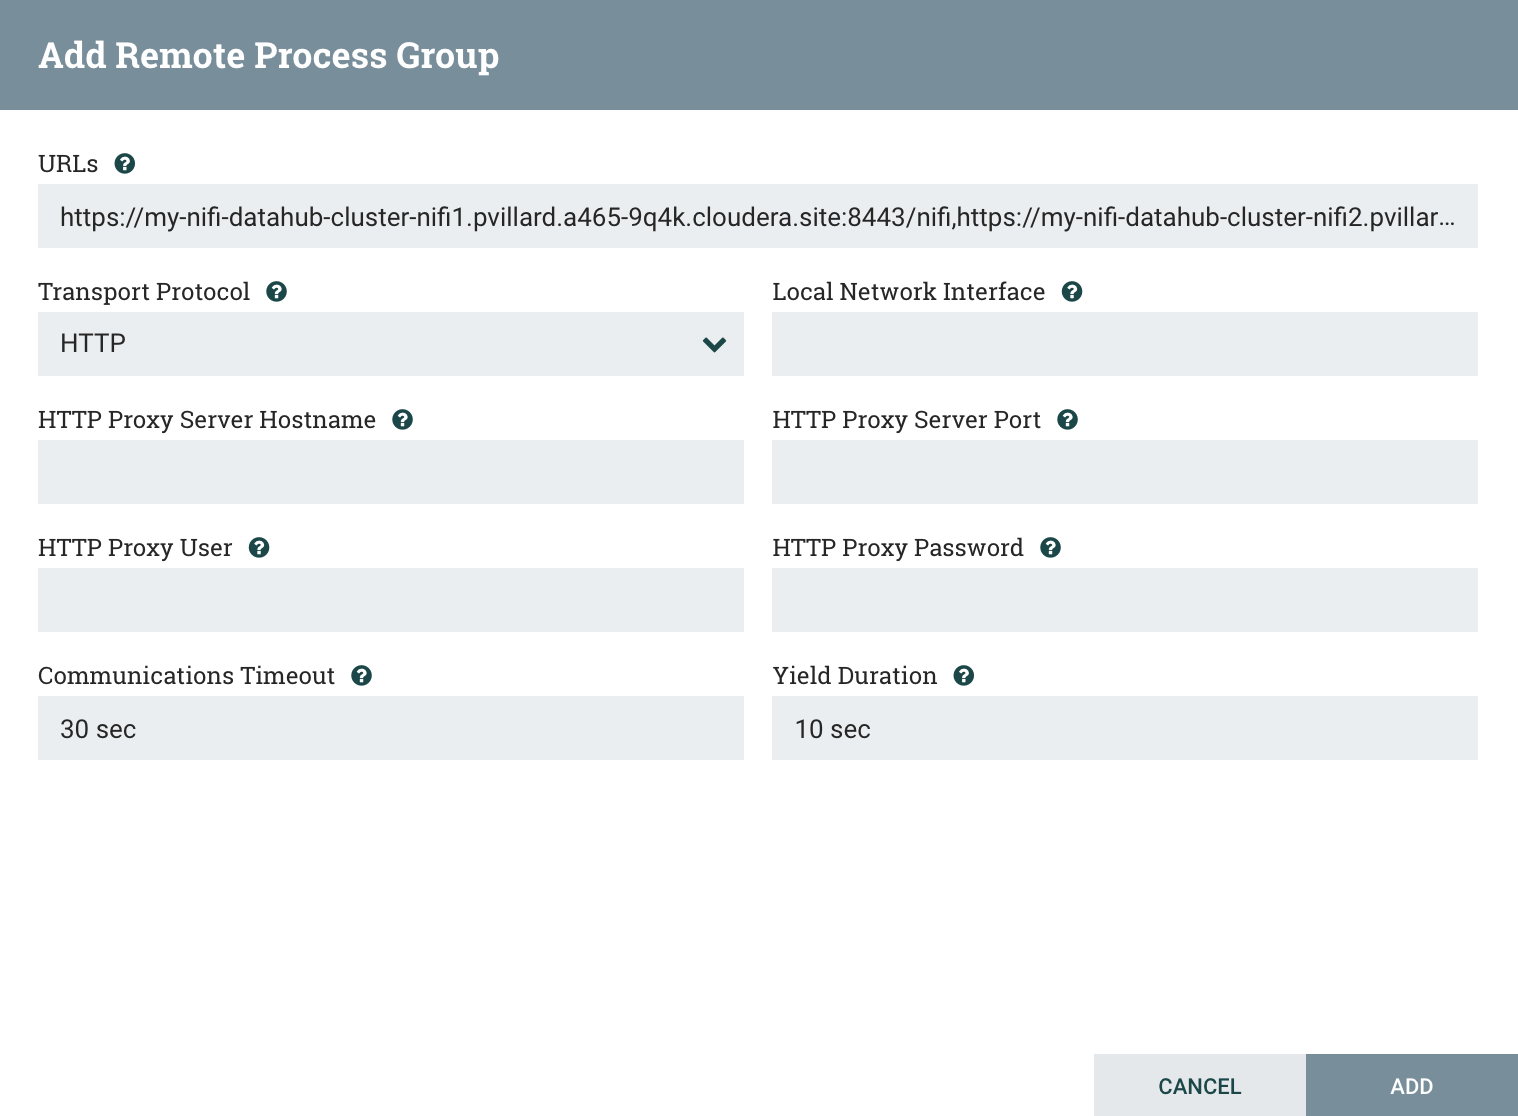Click the HTTP Proxy User field
Screen dimensions: 1518x1116
(390, 600)
